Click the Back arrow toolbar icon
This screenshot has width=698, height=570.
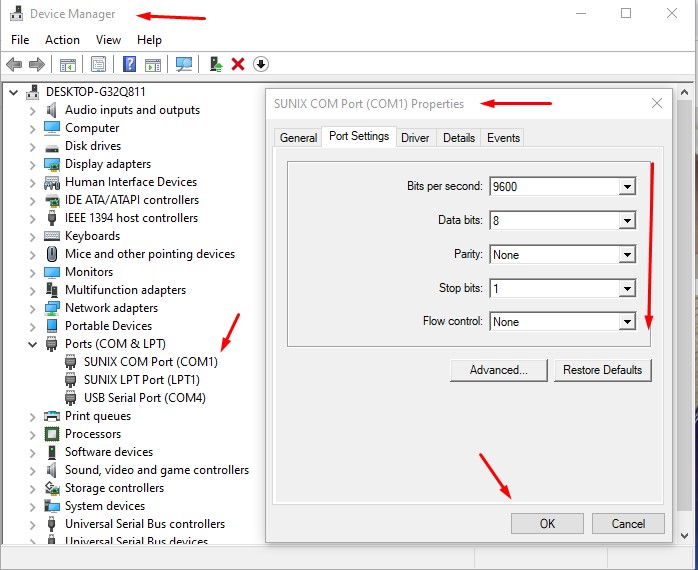14,65
